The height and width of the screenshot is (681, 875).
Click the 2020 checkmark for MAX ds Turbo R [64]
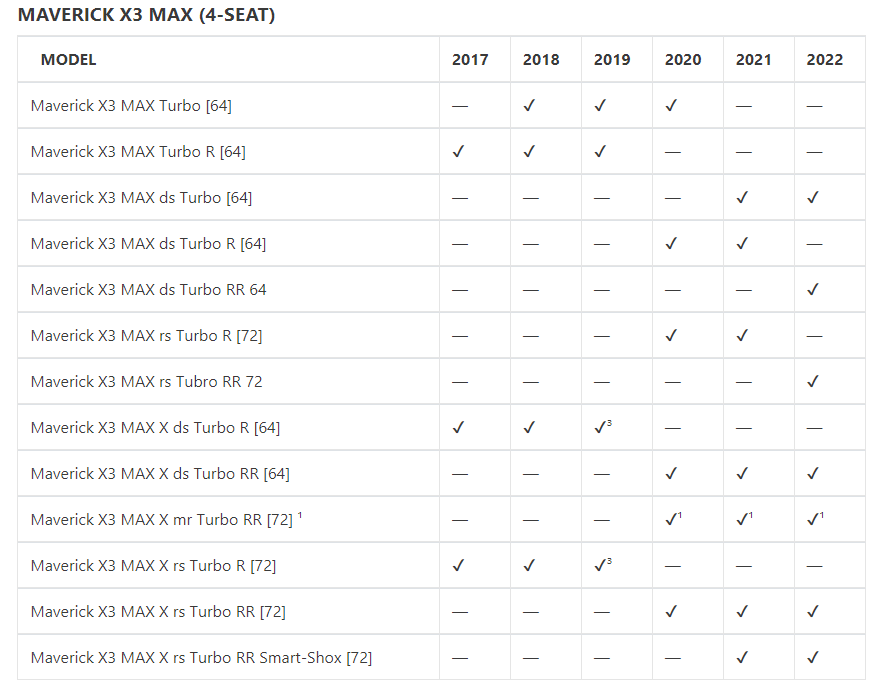click(671, 243)
